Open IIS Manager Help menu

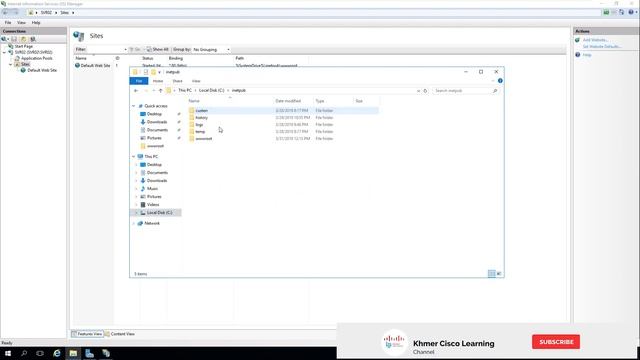point(36,23)
